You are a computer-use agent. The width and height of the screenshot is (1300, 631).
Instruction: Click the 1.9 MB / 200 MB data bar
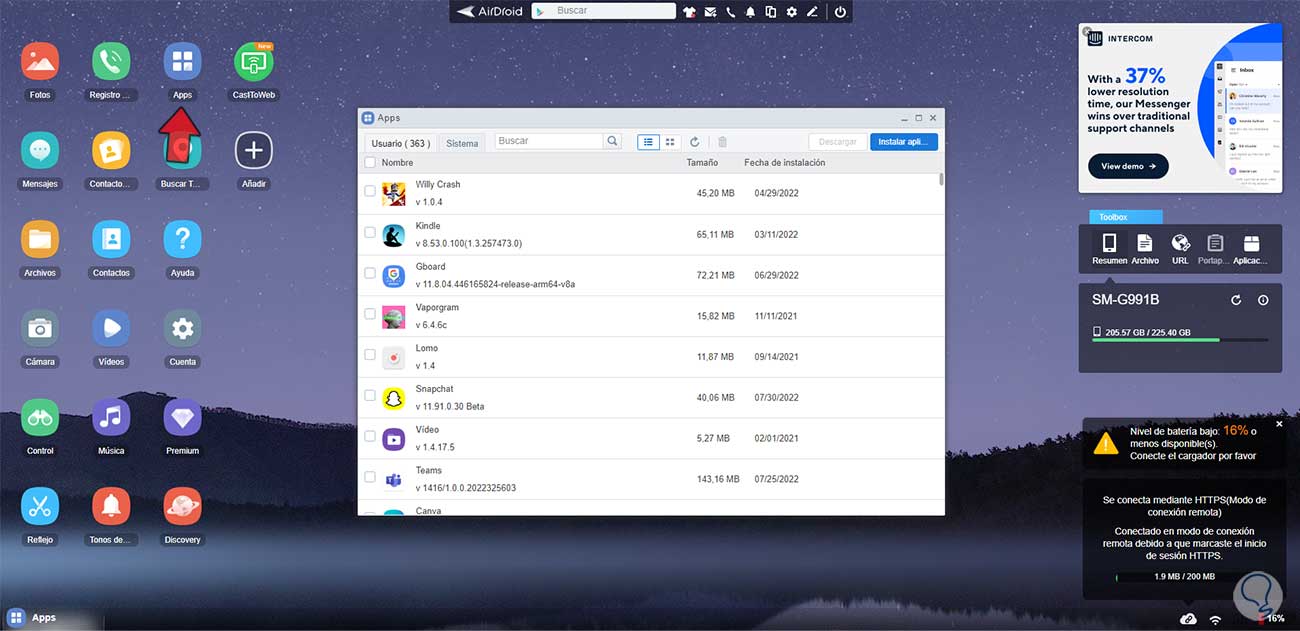pos(1185,577)
